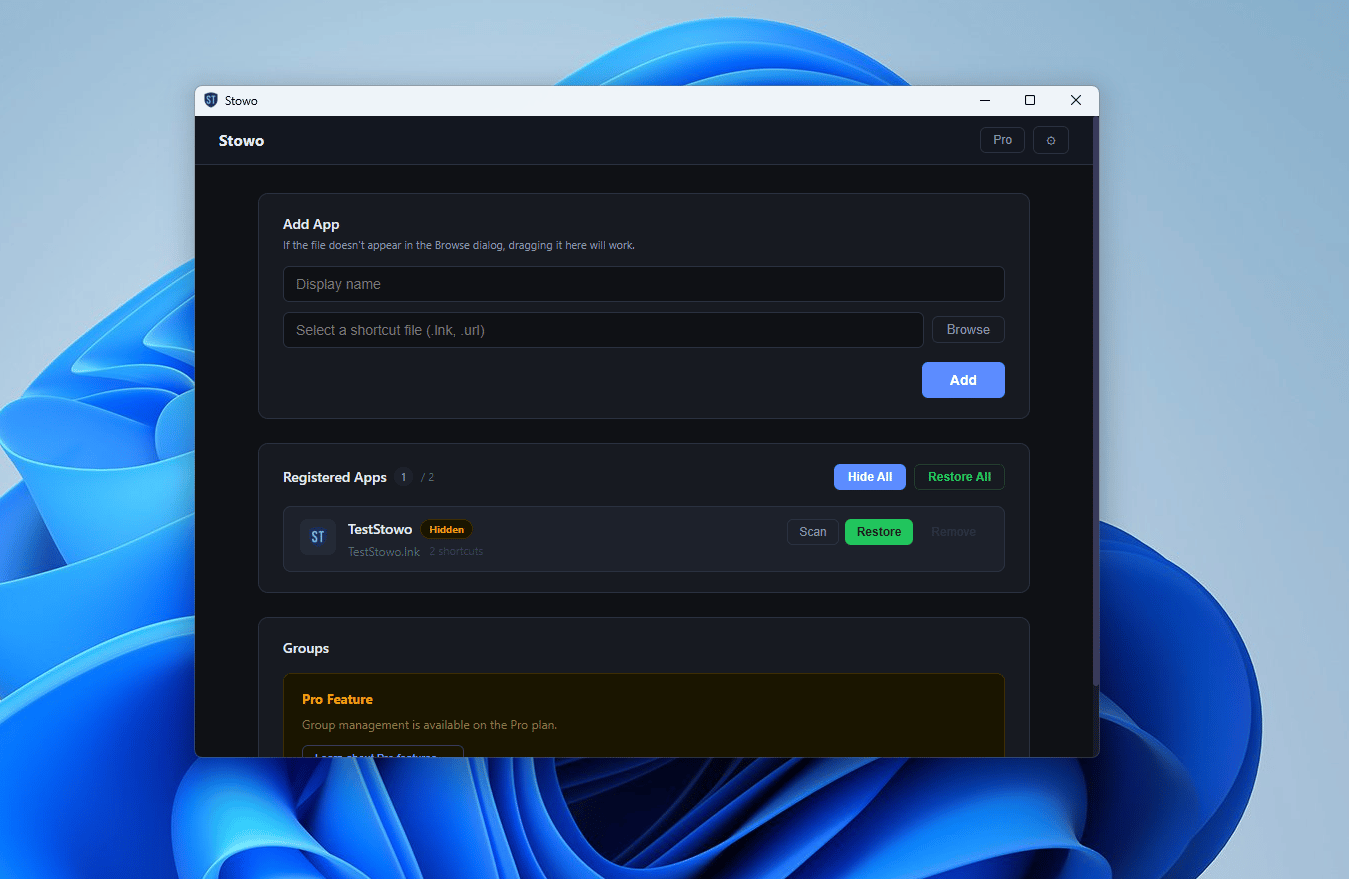Click the Browse dialog hint text
Image resolution: width=1349 pixels, height=879 pixels.
[x=459, y=245]
